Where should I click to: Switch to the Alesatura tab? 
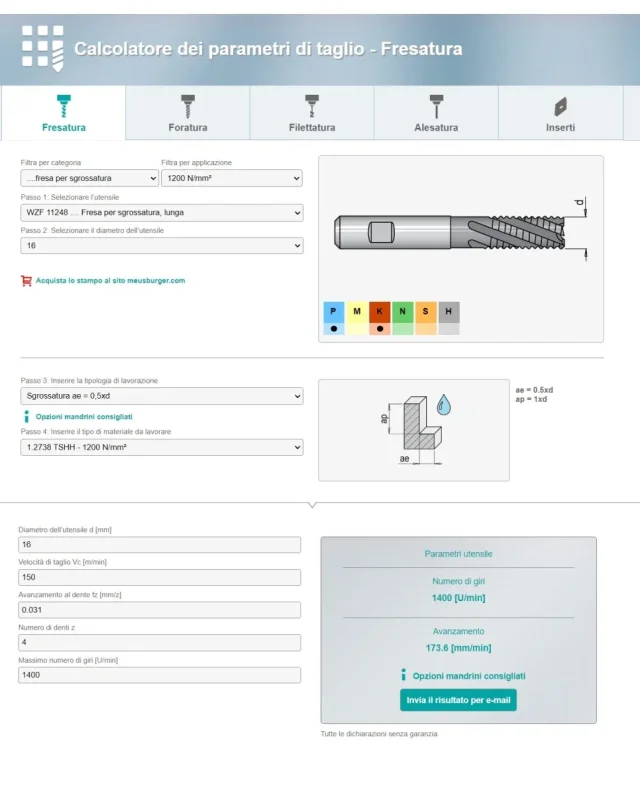tap(436, 113)
